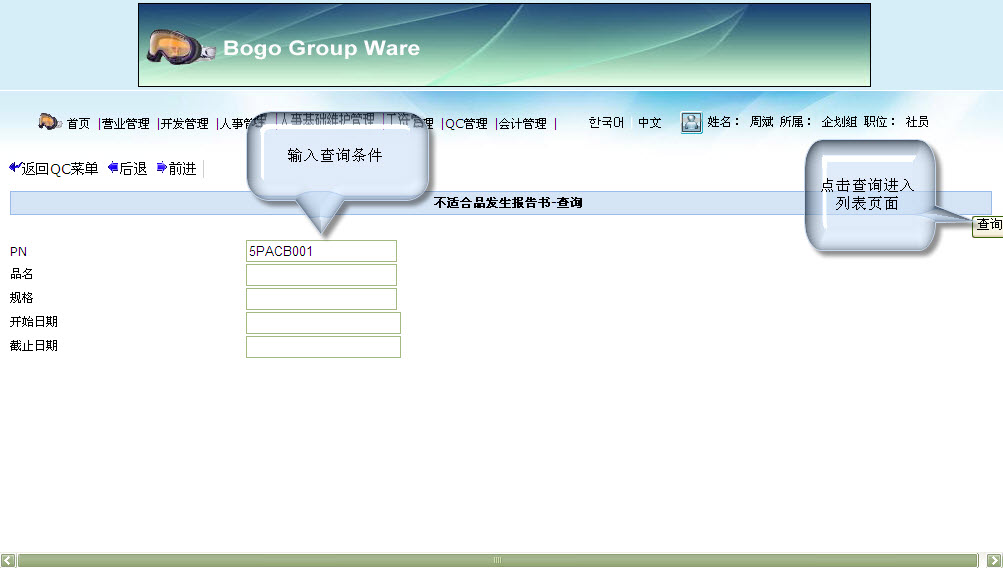Focus the 规格 input field

pyautogui.click(x=321, y=299)
